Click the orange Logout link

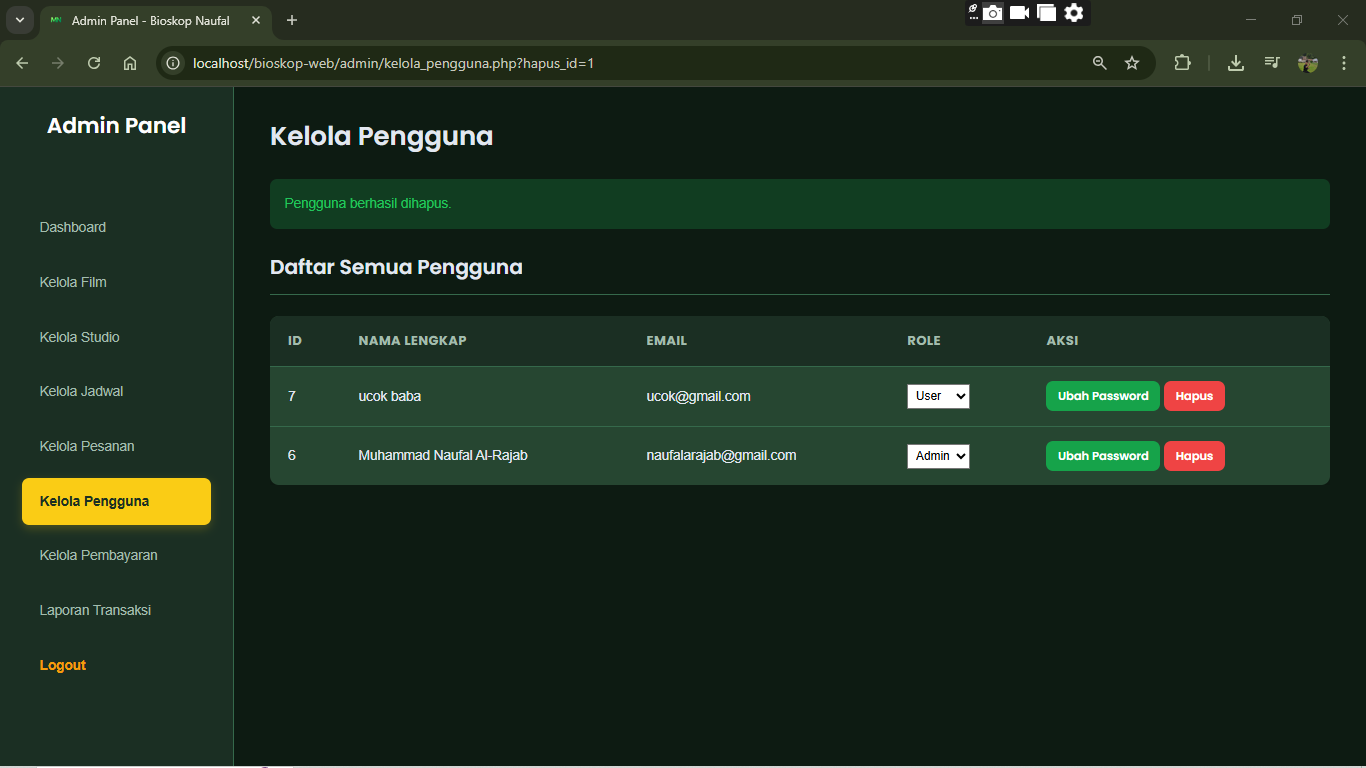click(x=63, y=665)
